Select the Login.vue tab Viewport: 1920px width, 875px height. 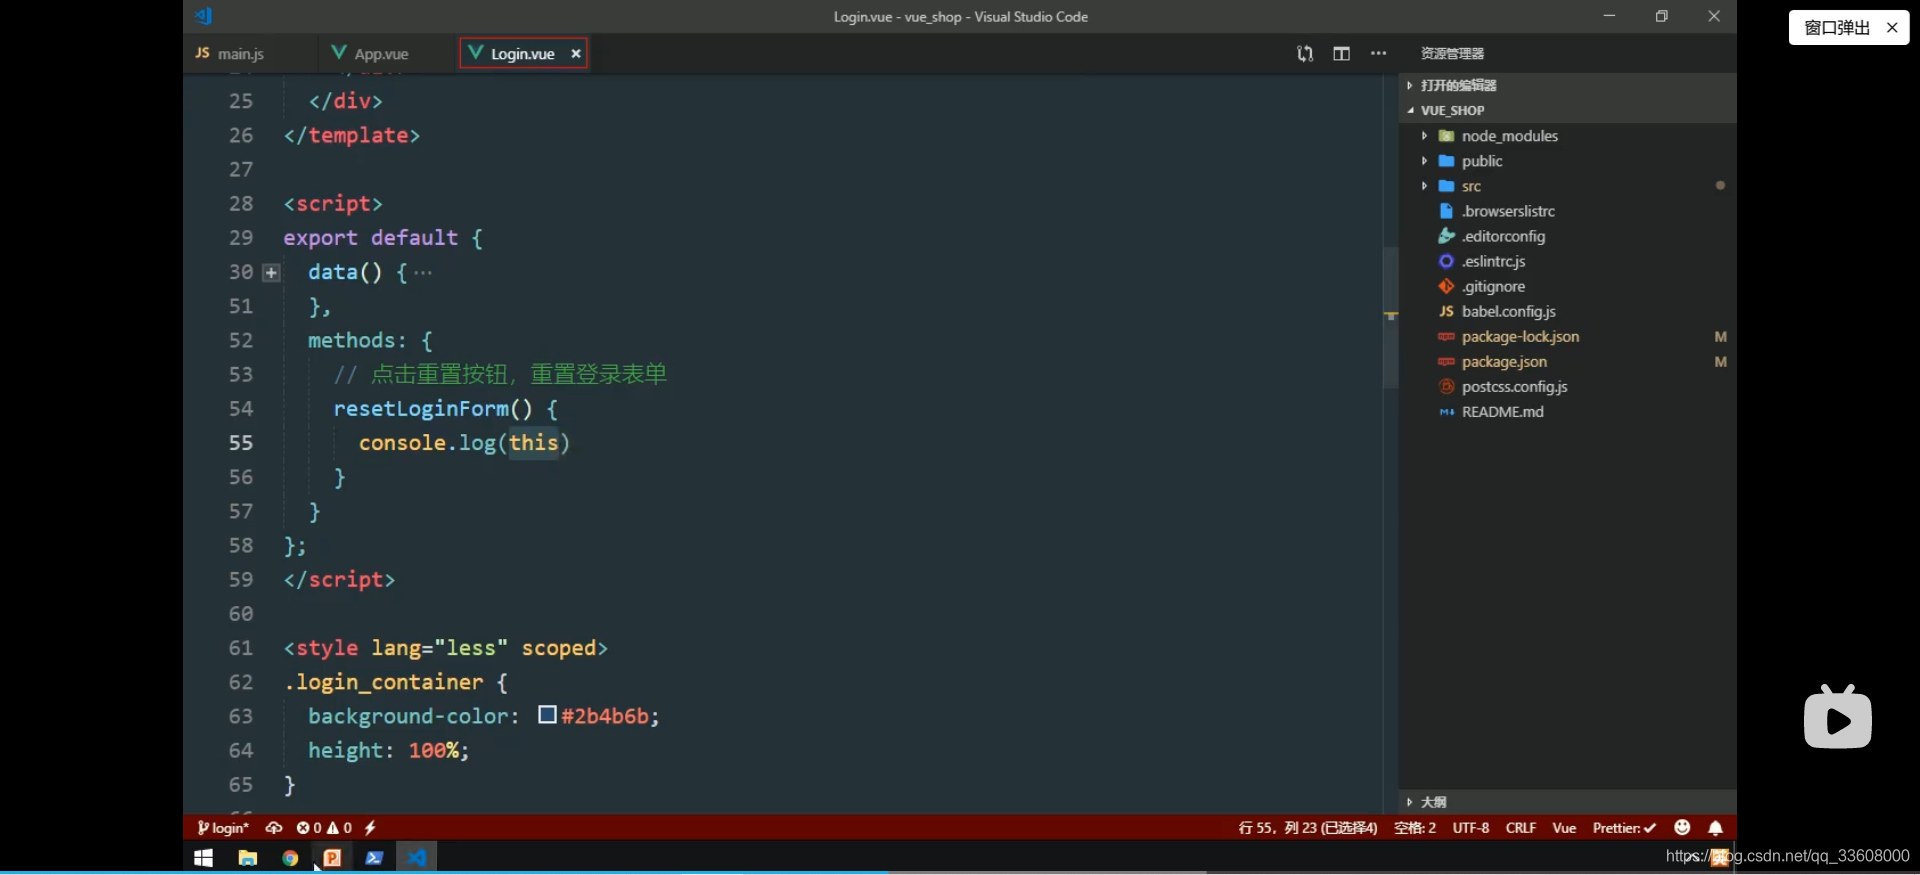pyautogui.click(x=522, y=54)
